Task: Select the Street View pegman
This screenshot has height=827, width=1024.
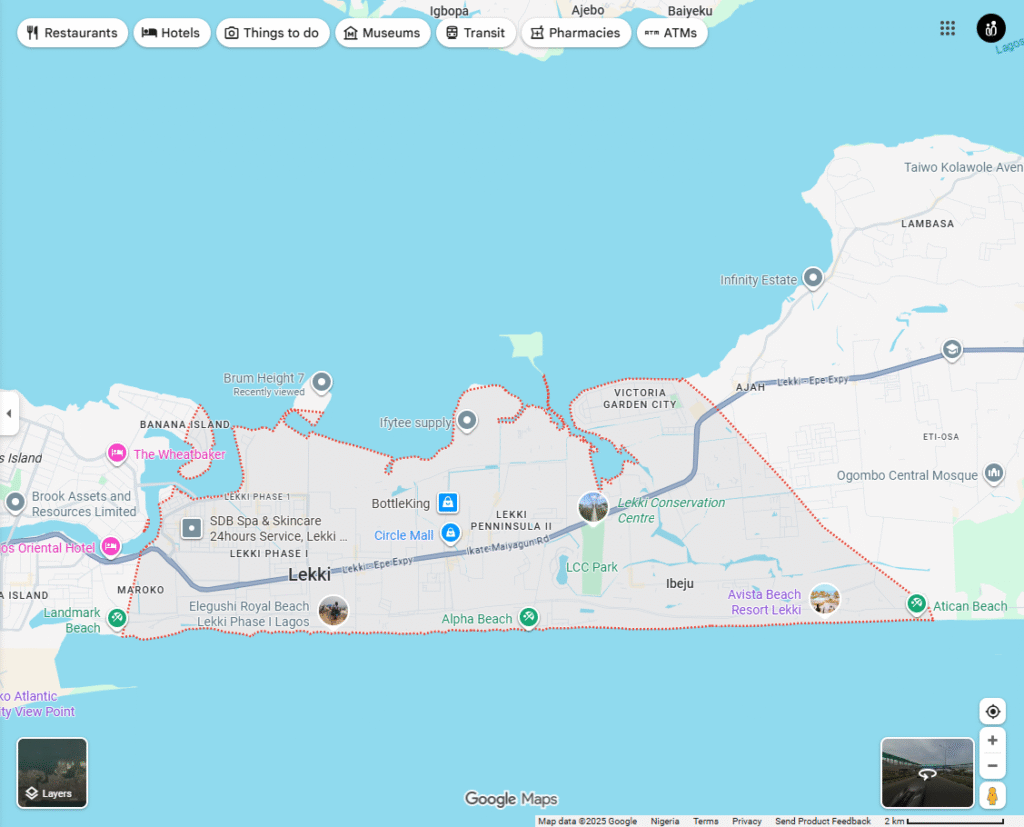Action: coord(993,796)
